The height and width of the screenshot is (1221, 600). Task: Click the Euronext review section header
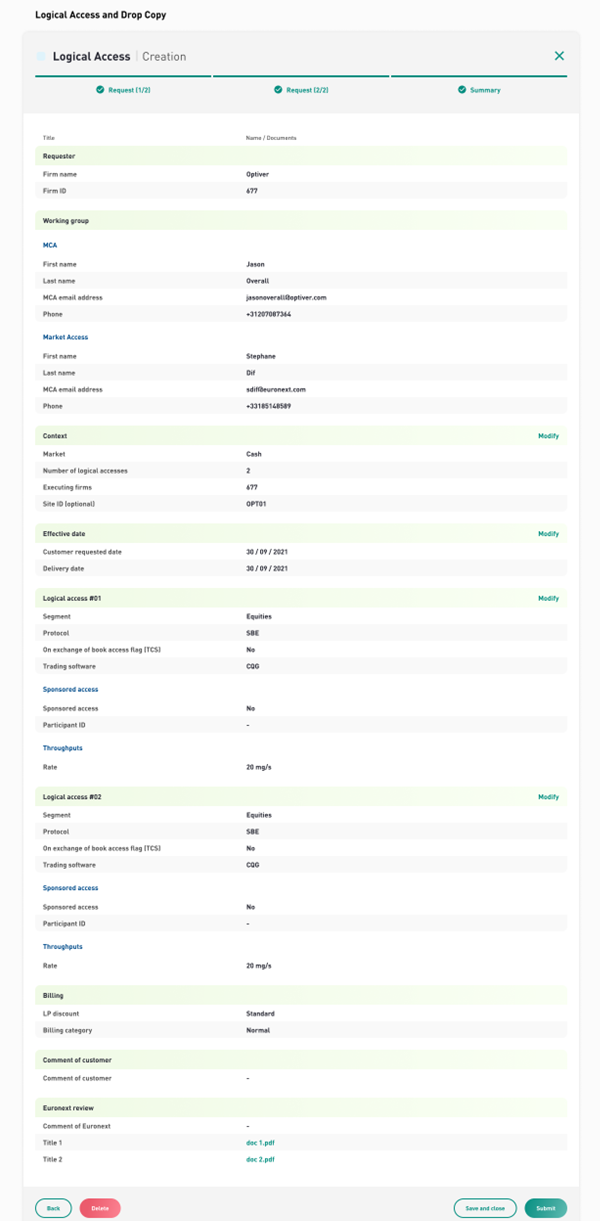(x=301, y=1109)
